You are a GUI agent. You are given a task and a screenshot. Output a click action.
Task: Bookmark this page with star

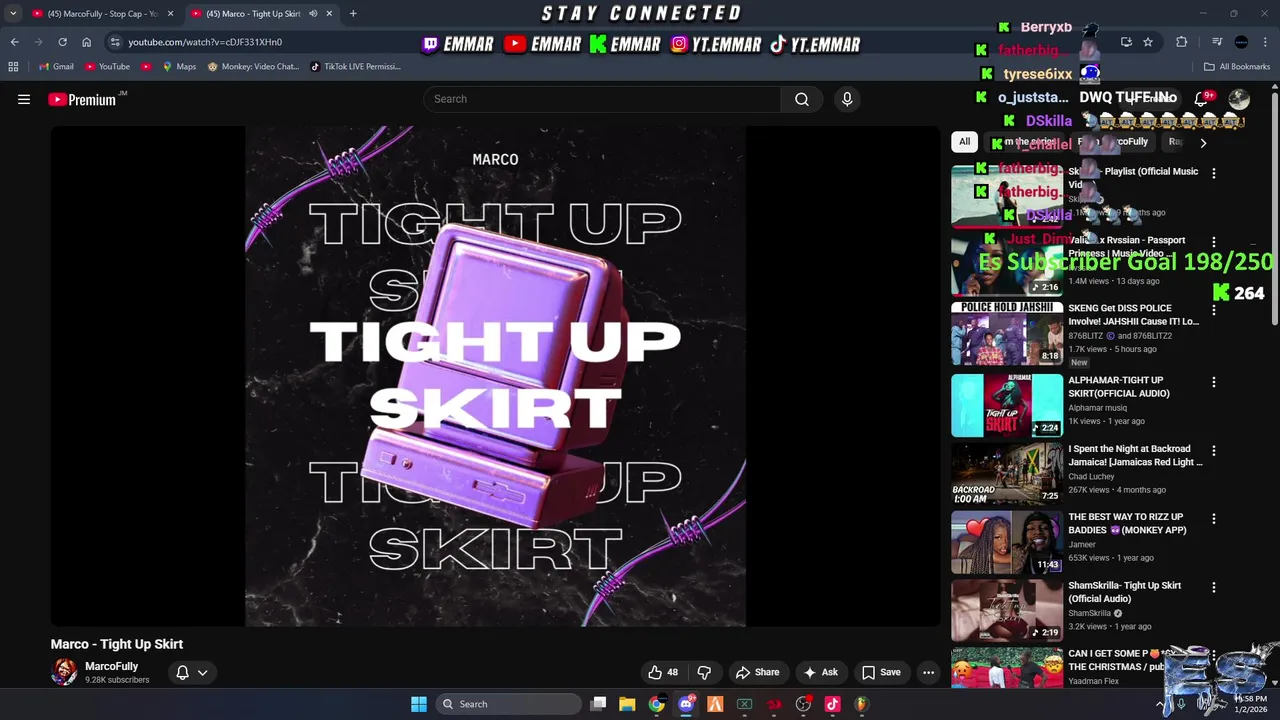tap(1148, 42)
